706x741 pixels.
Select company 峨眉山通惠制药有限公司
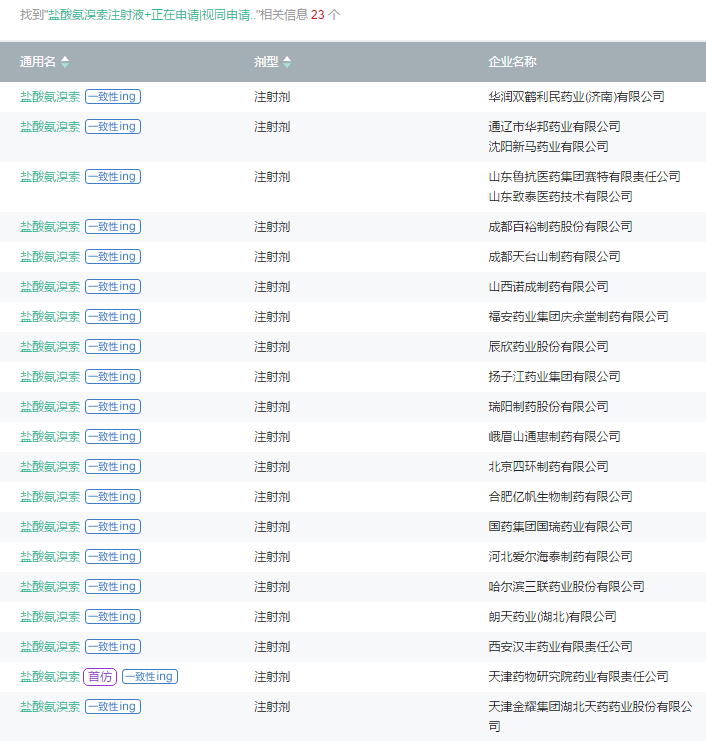[x=554, y=437]
